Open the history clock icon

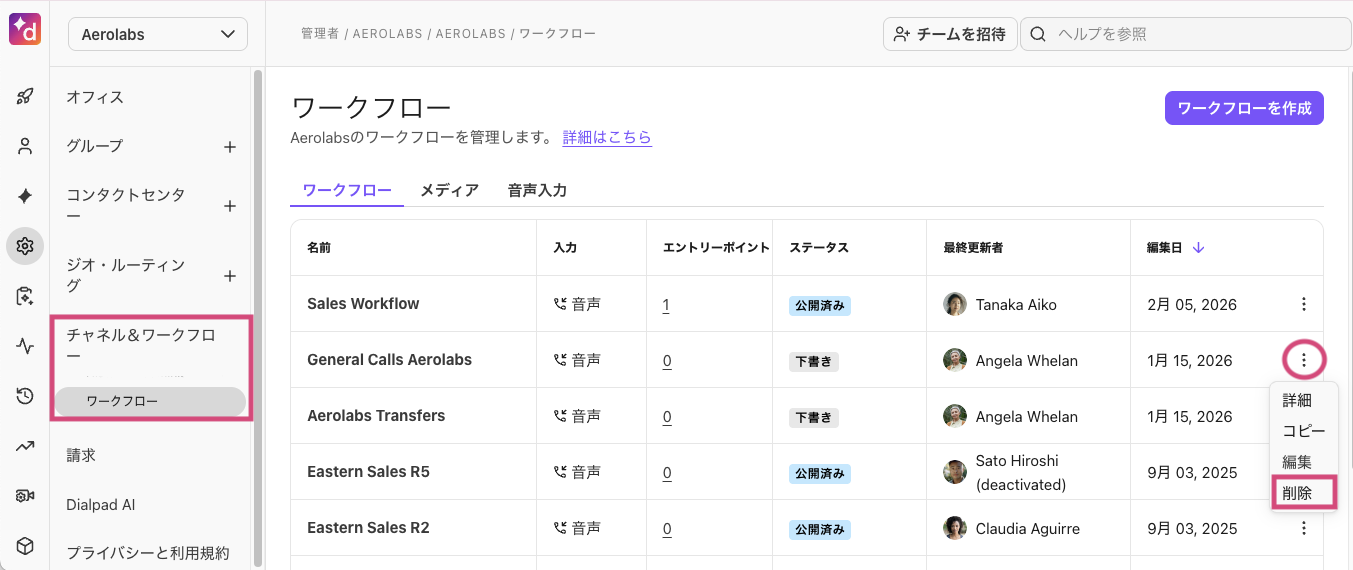click(25, 397)
